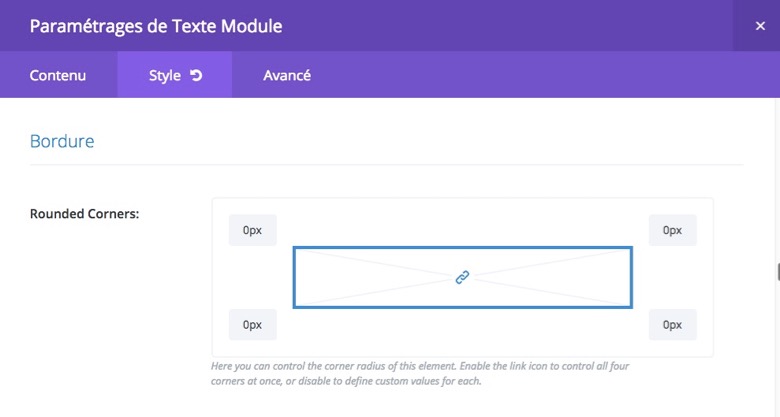Toggle the link icon for corner values
Screen dimensions: 780x417
point(462,277)
